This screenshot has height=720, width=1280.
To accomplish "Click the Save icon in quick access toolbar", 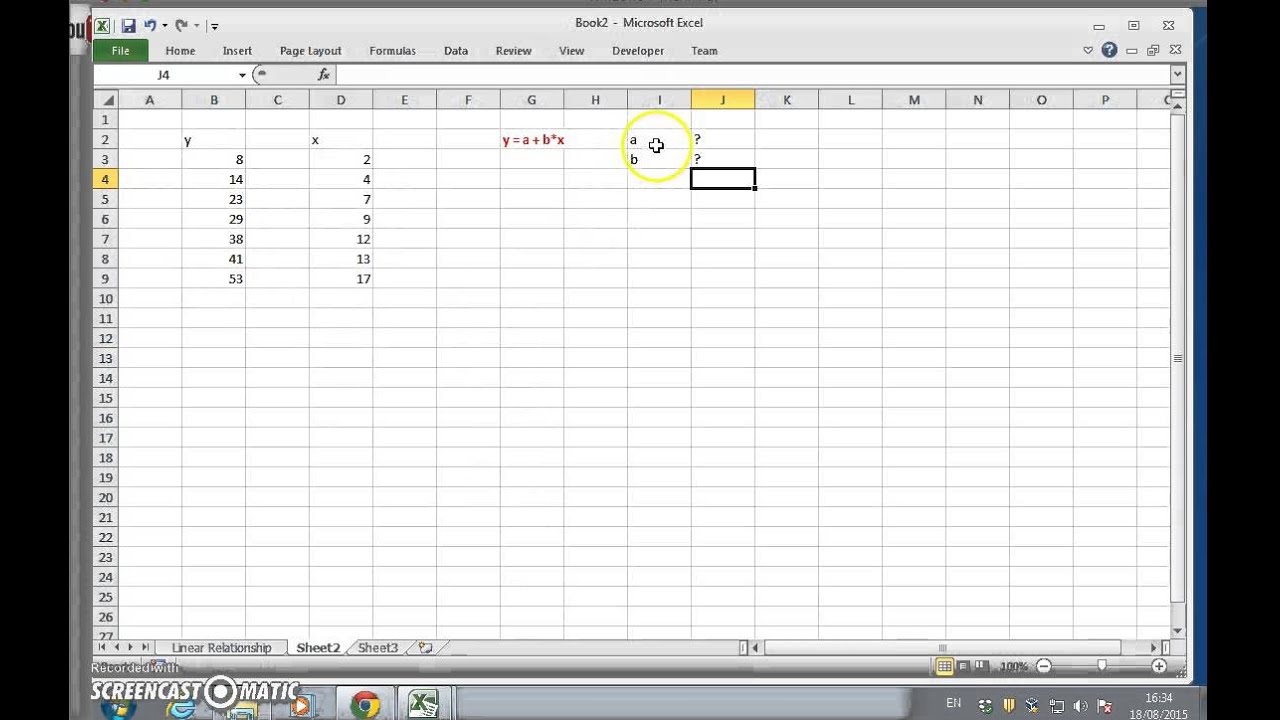I will (129, 26).
